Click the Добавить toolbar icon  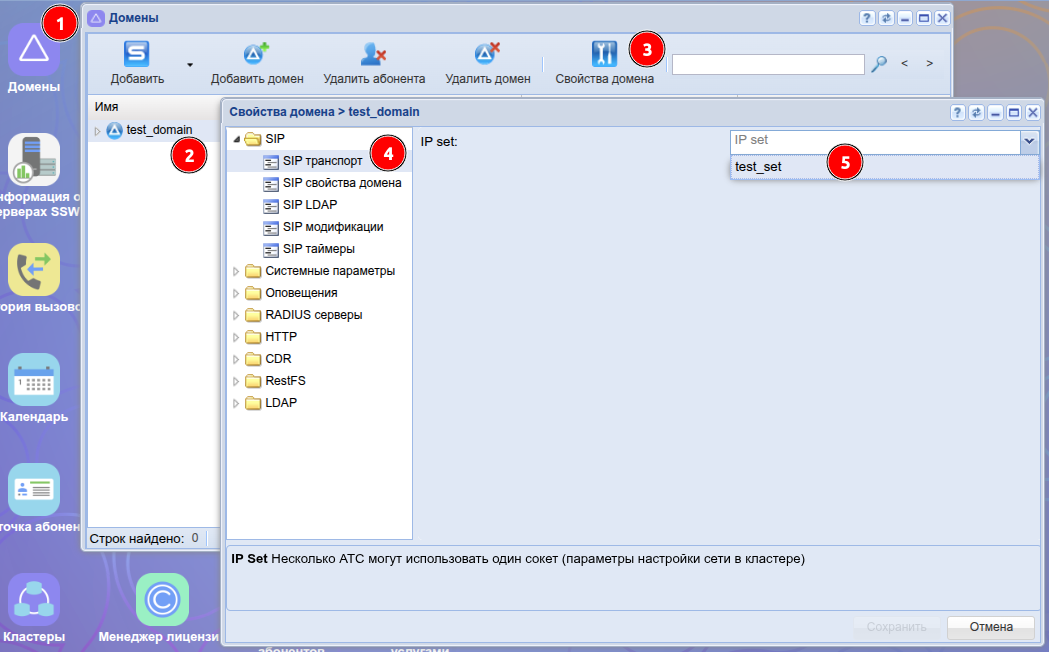click(136, 53)
